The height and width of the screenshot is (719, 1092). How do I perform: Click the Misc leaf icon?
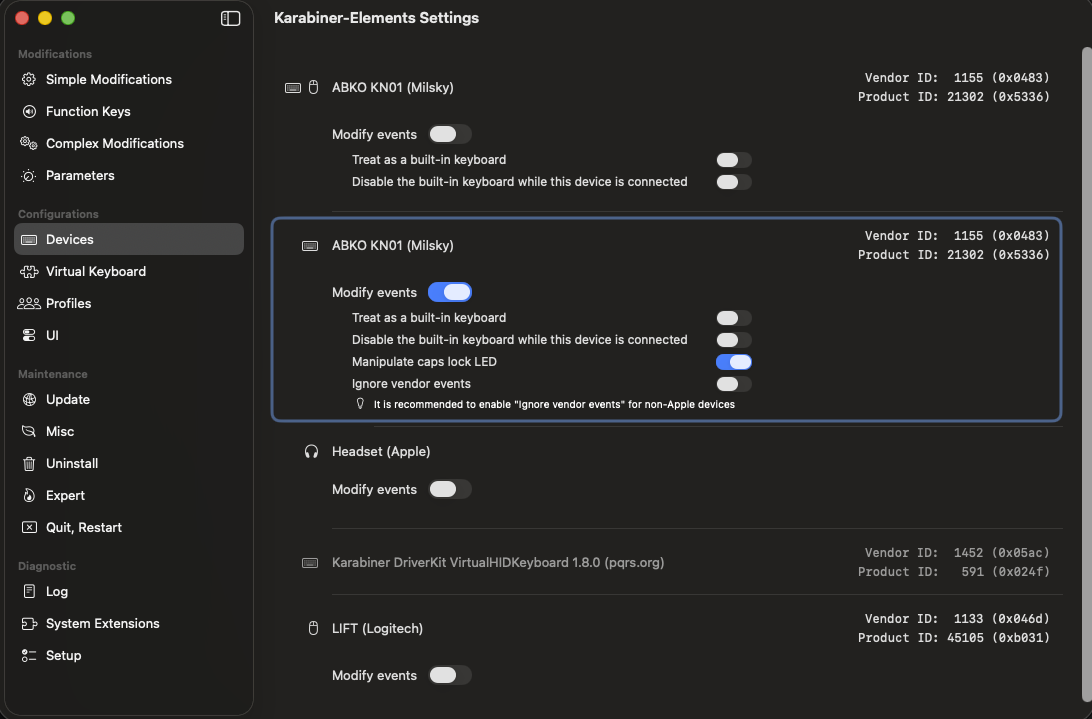click(x=29, y=432)
